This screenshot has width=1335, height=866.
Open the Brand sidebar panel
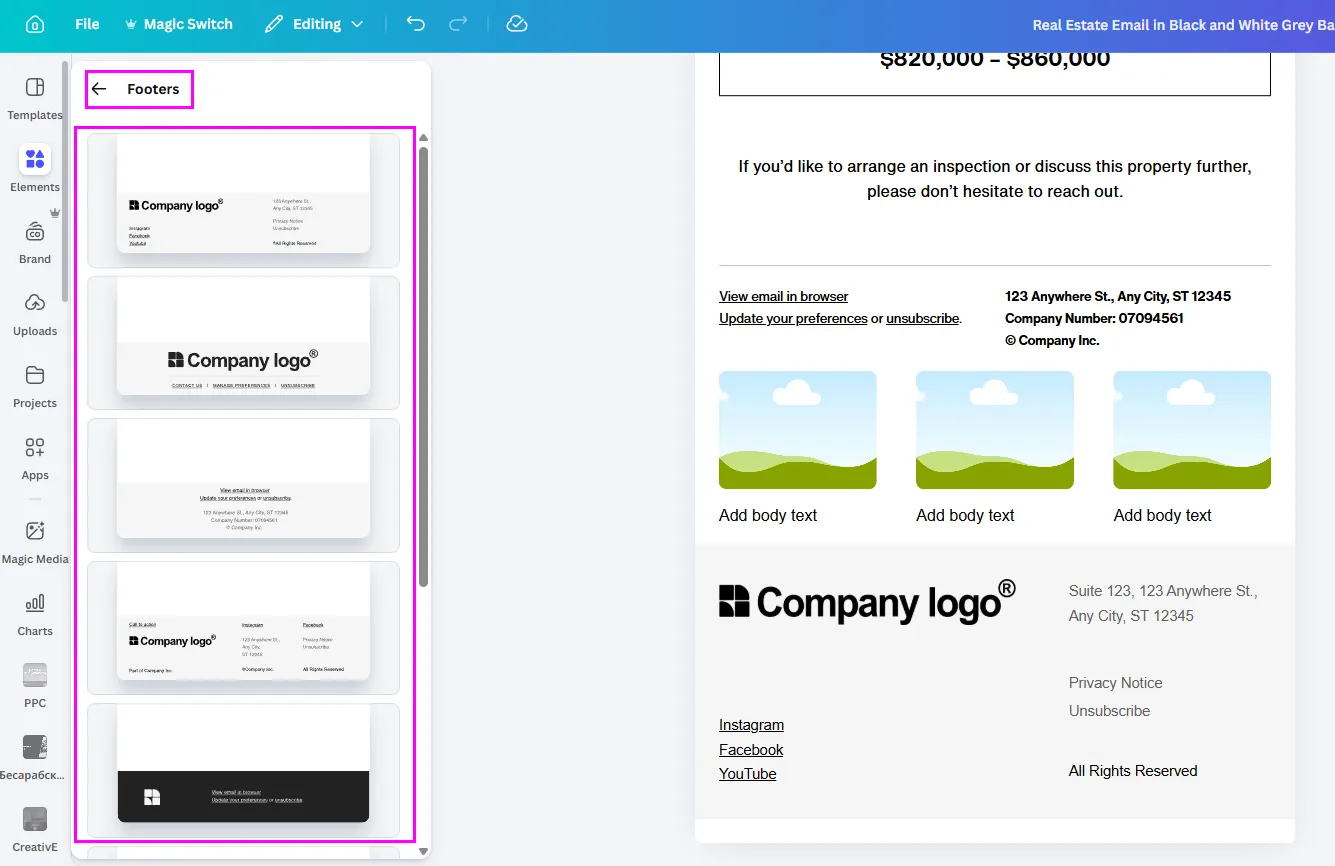coord(35,242)
